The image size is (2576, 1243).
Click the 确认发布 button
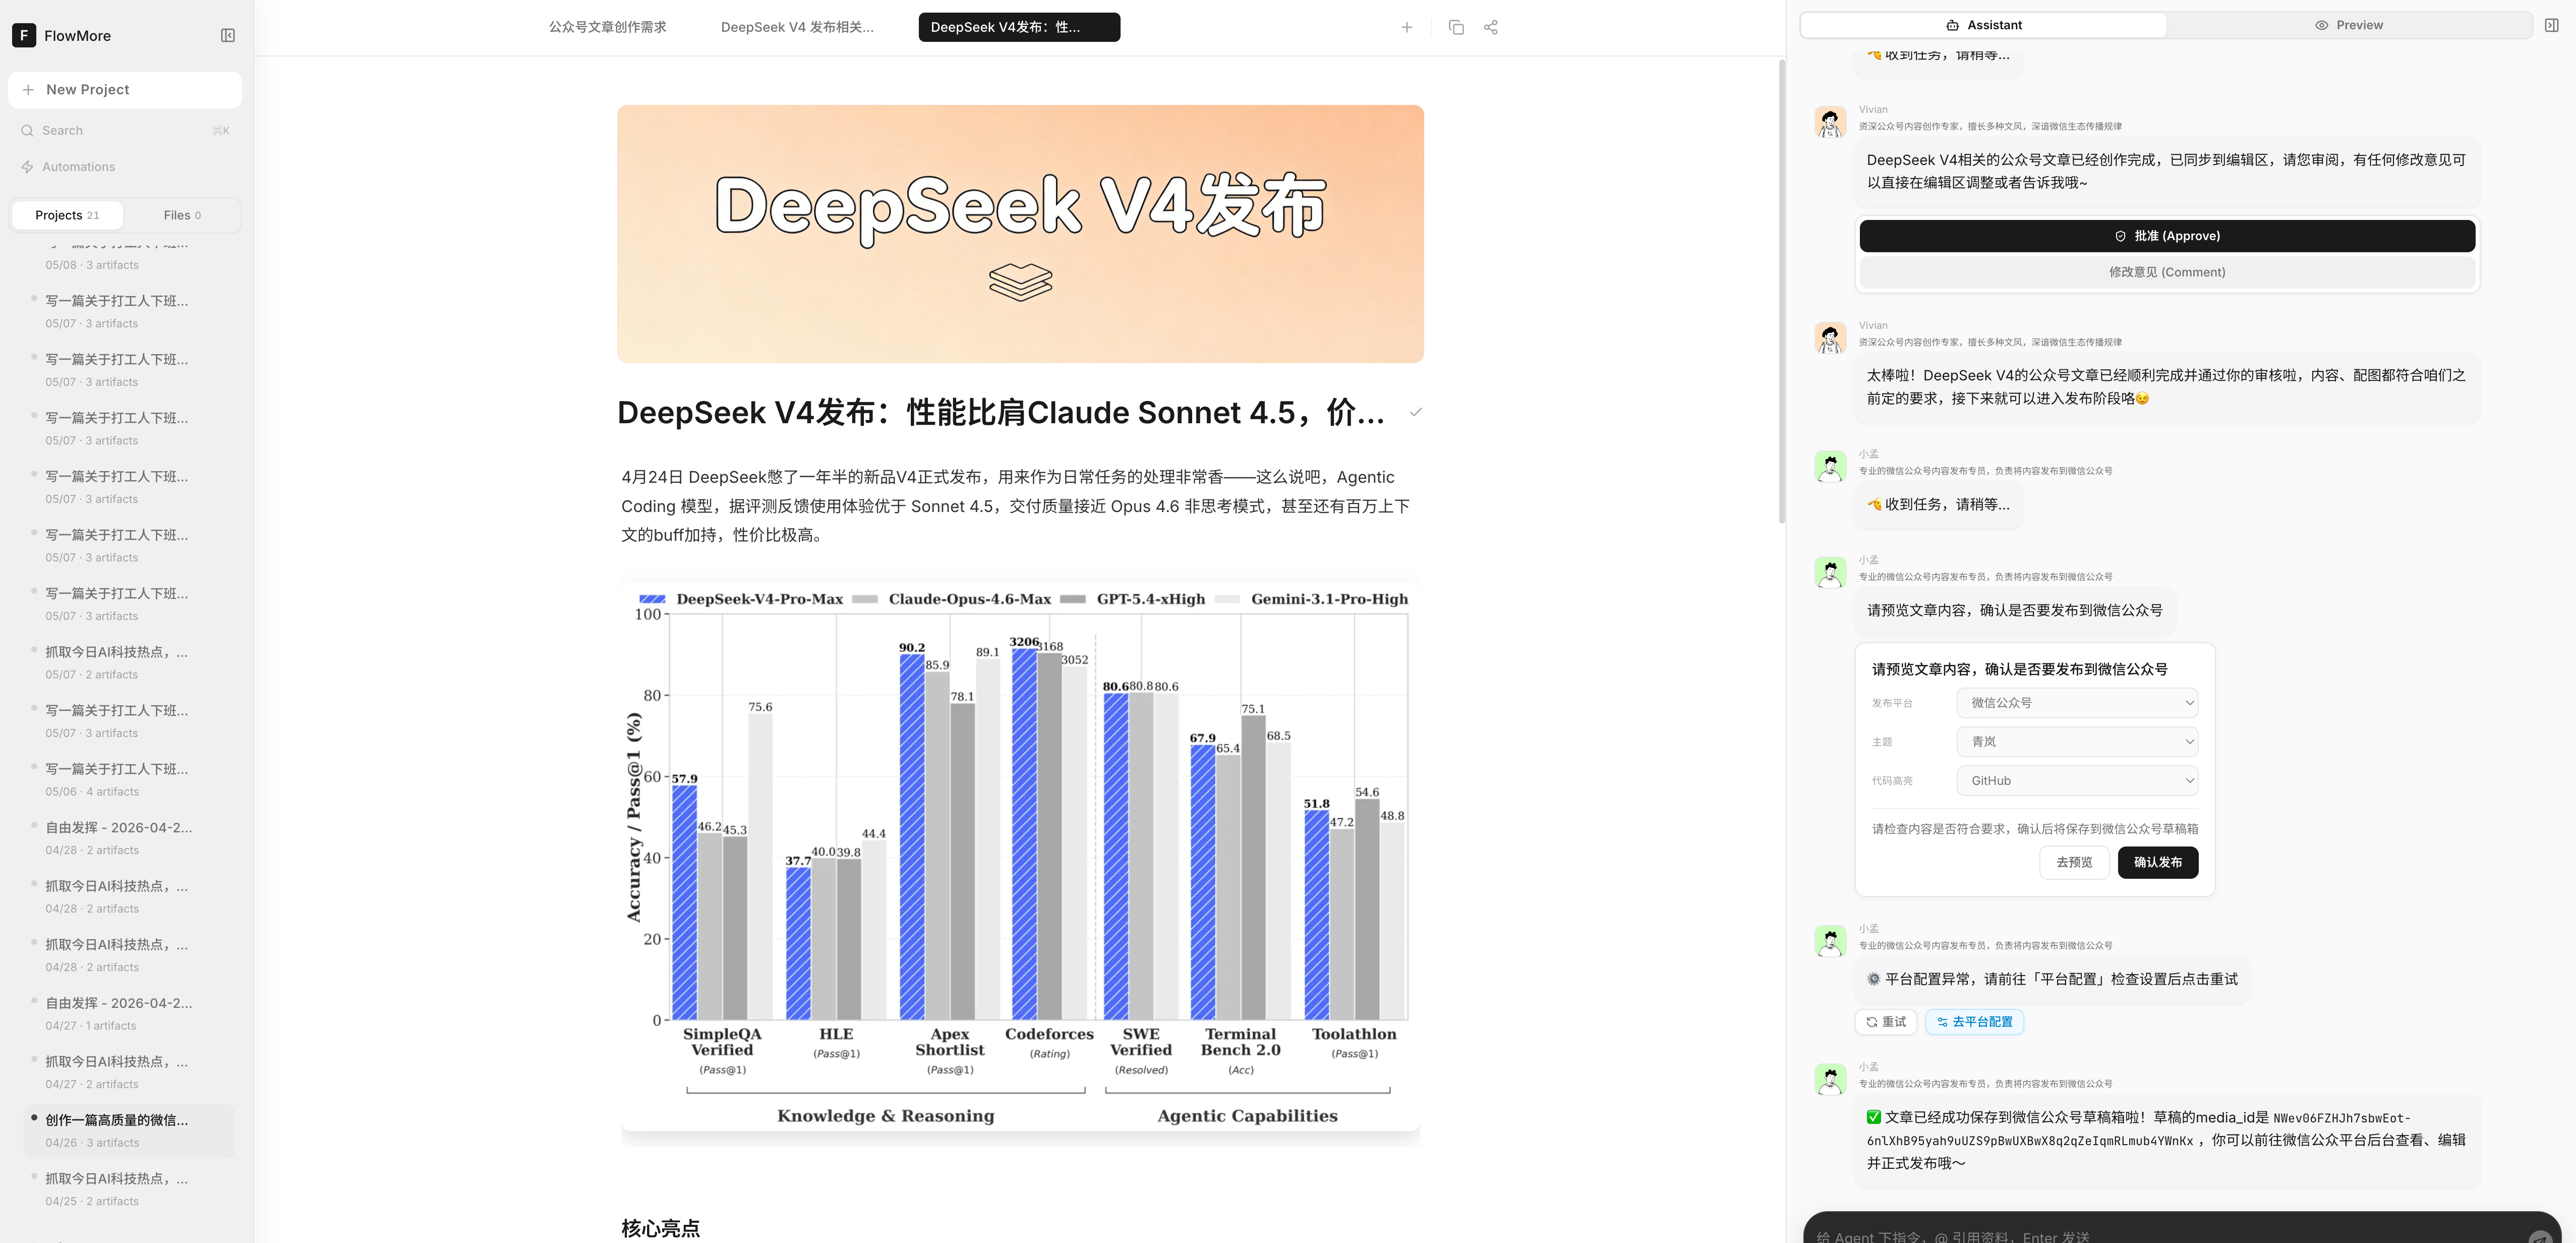tap(2158, 862)
